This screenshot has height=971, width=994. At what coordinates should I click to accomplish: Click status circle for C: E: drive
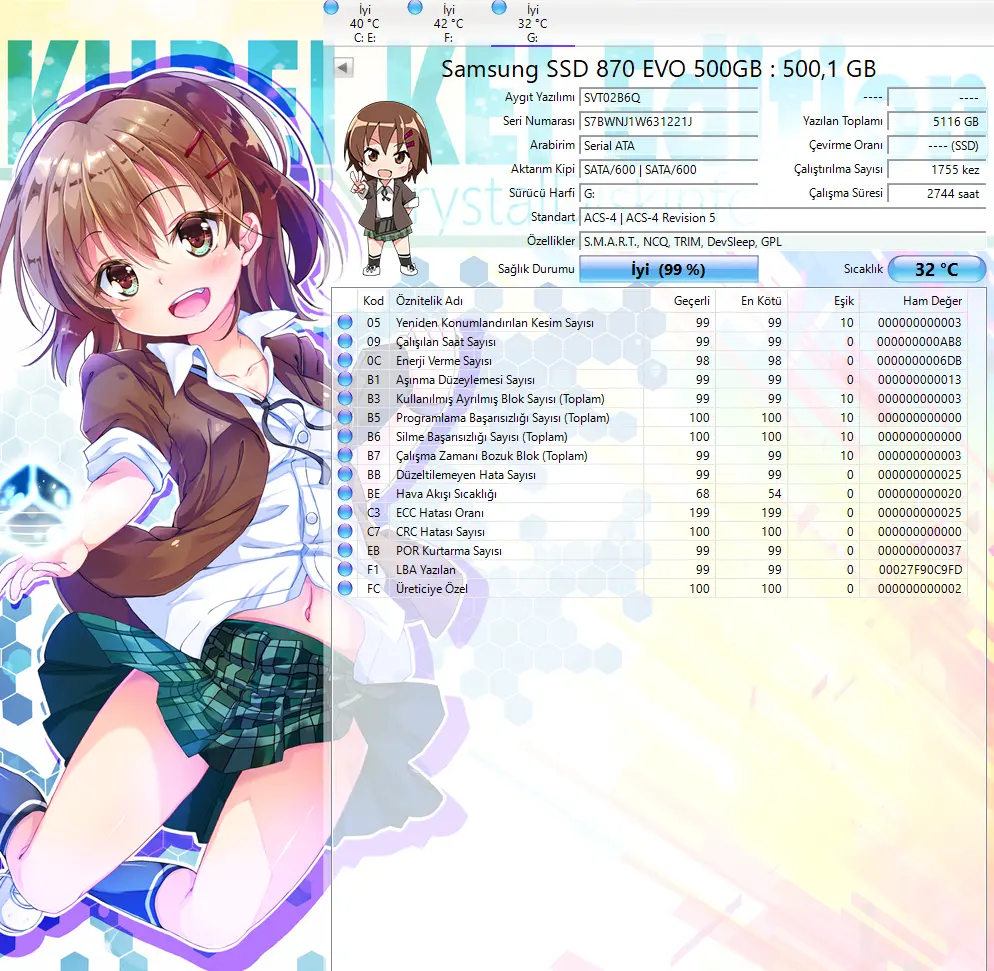coord(331,8)
